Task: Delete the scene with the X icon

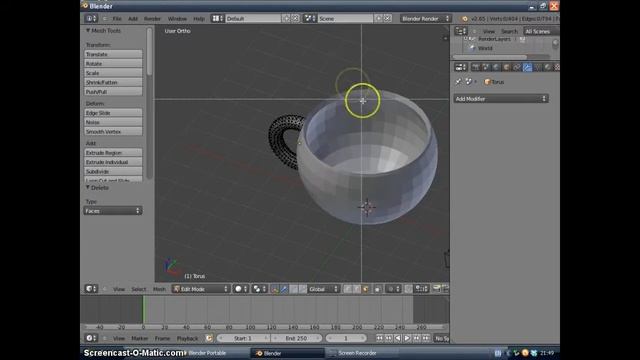Action: pyautogui.click(x=387, y=18)
